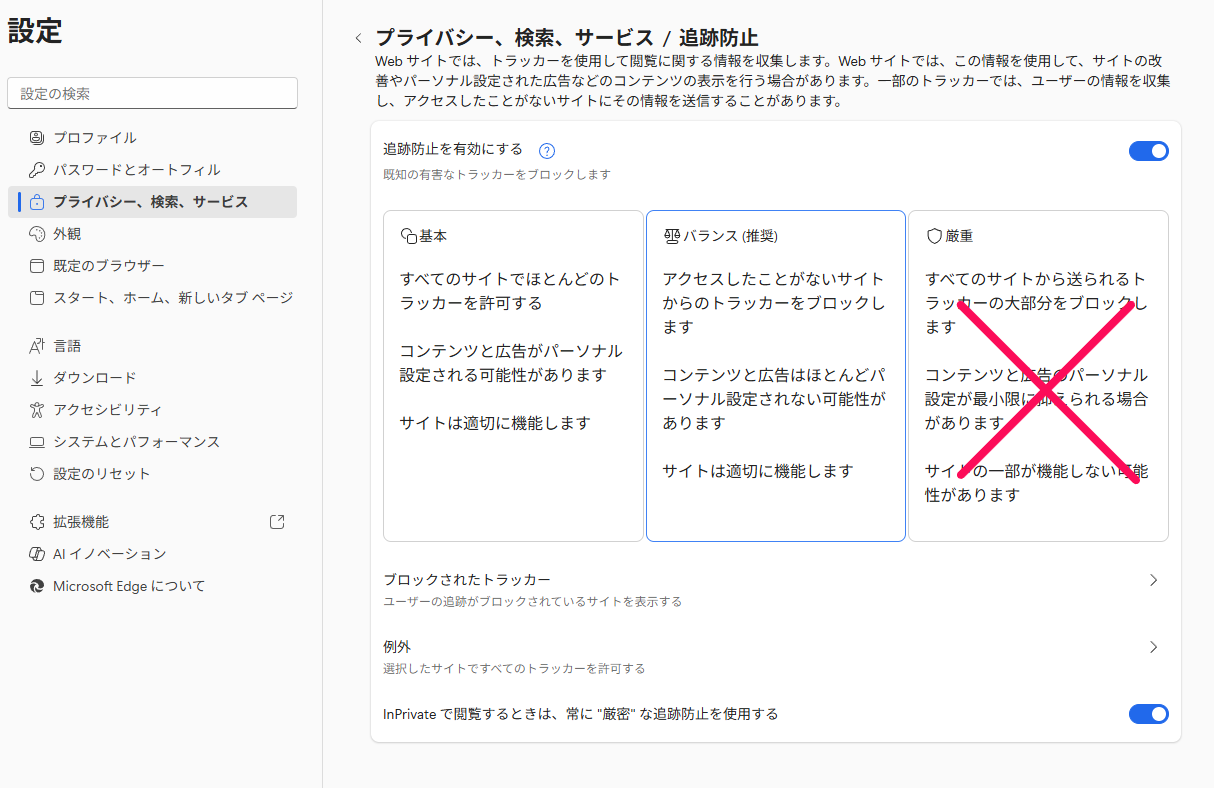The width and height of the screenshot is (1214, 788).
Task: Click the Microsoft Edge logo icon
Action: pos(37,586)
